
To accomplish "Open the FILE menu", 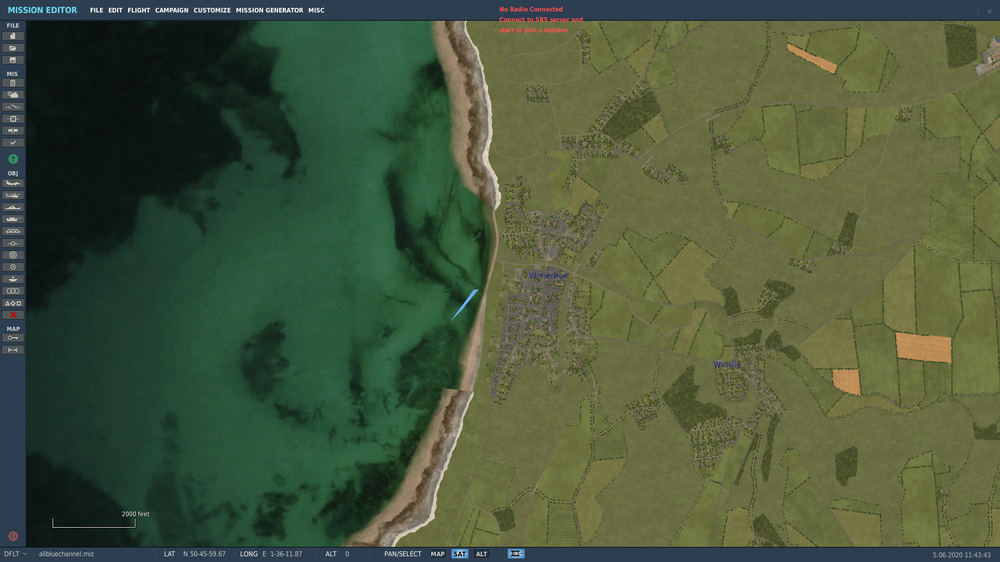I will coord(96,10).
